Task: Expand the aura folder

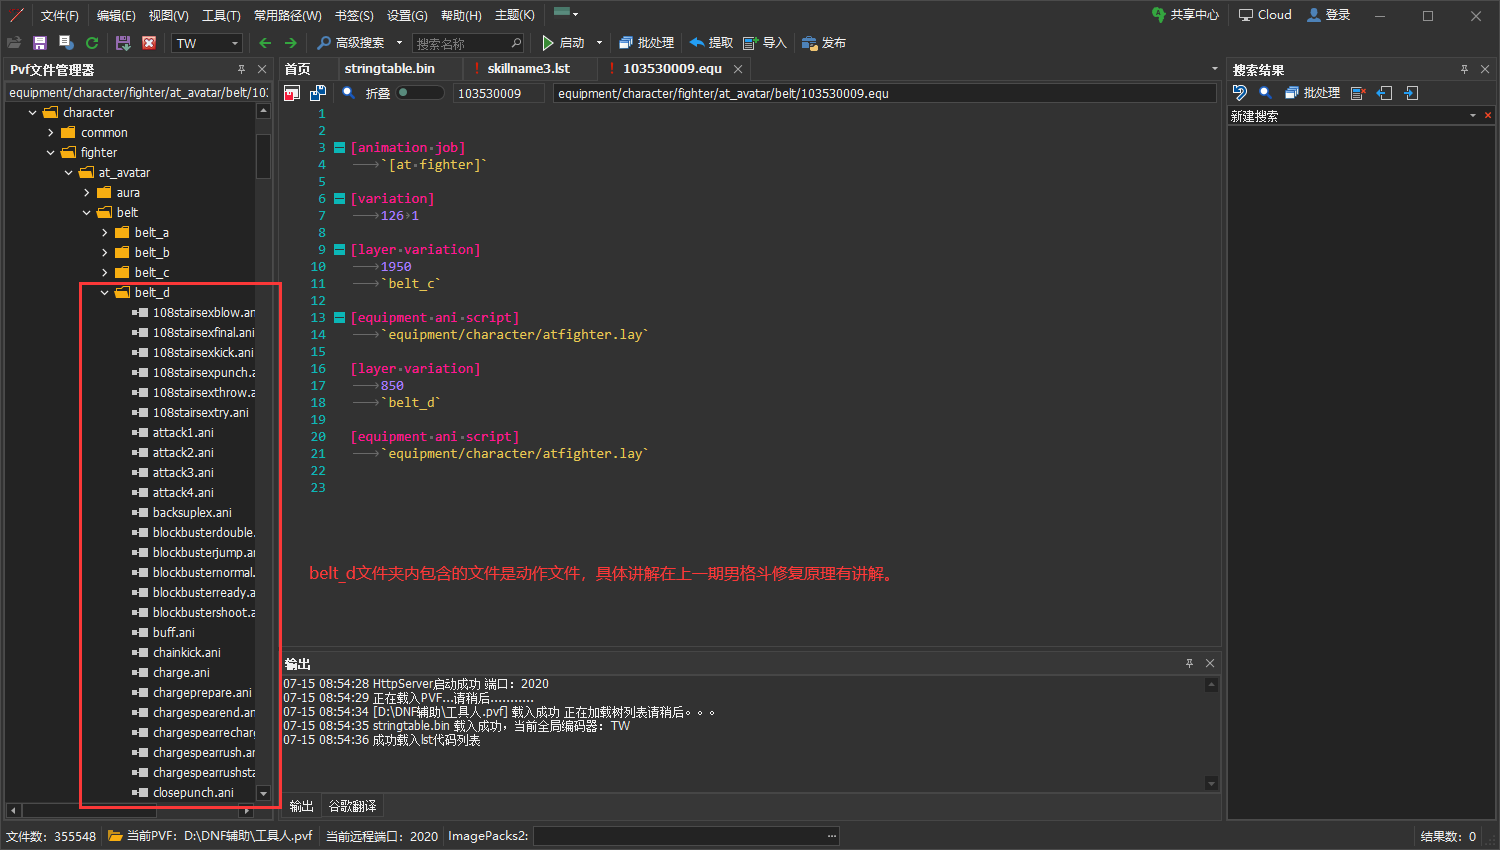Action: point(87,193)
